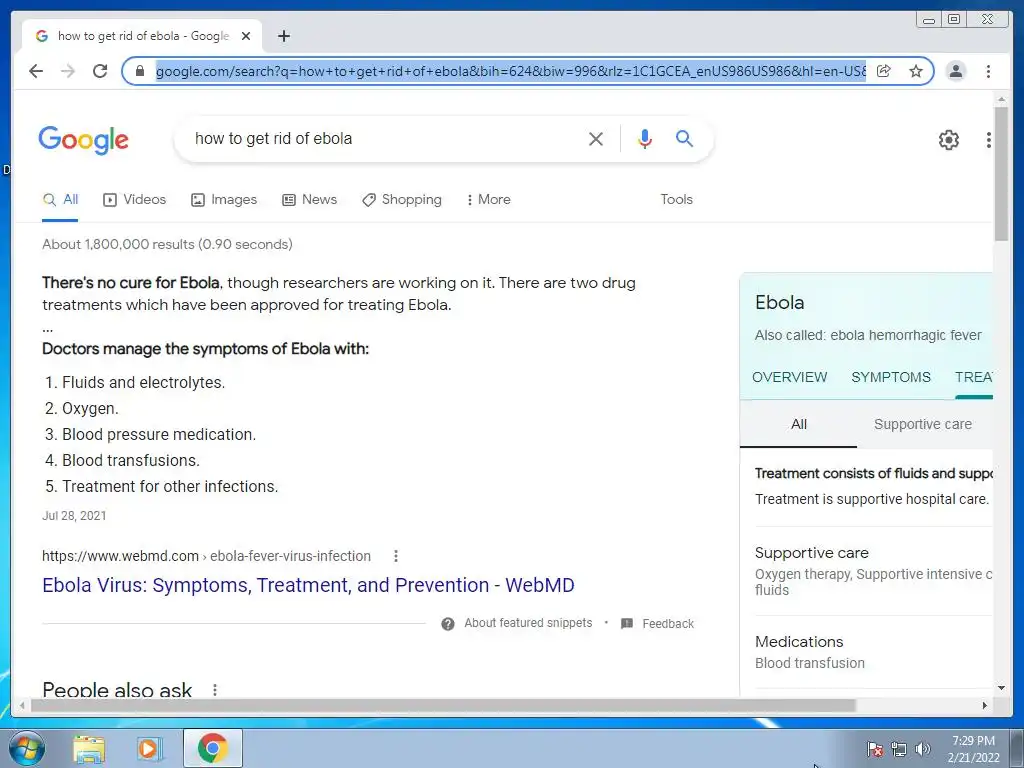
Task: Click the taskbar clock showing 7:29 PM
Action: [x=973, y=749]
